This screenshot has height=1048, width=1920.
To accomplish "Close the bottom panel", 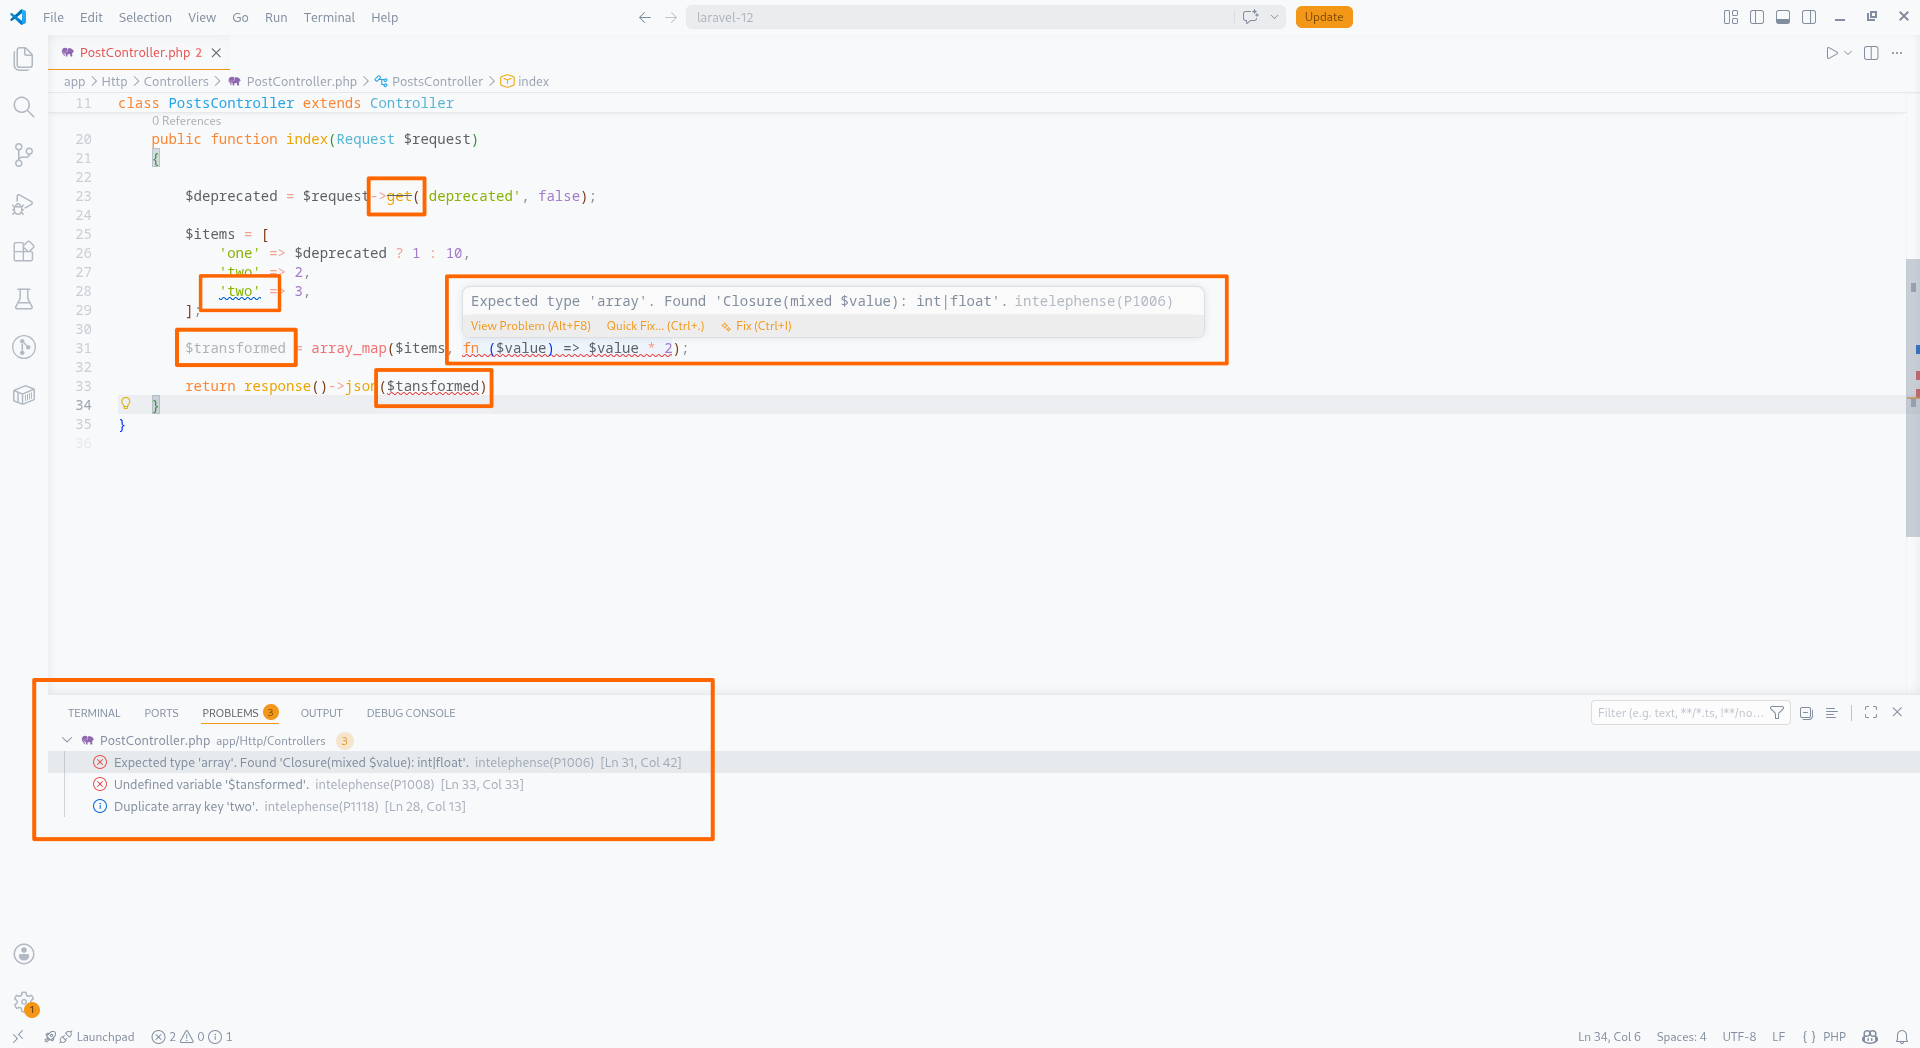I will (x=1897, y=712).
